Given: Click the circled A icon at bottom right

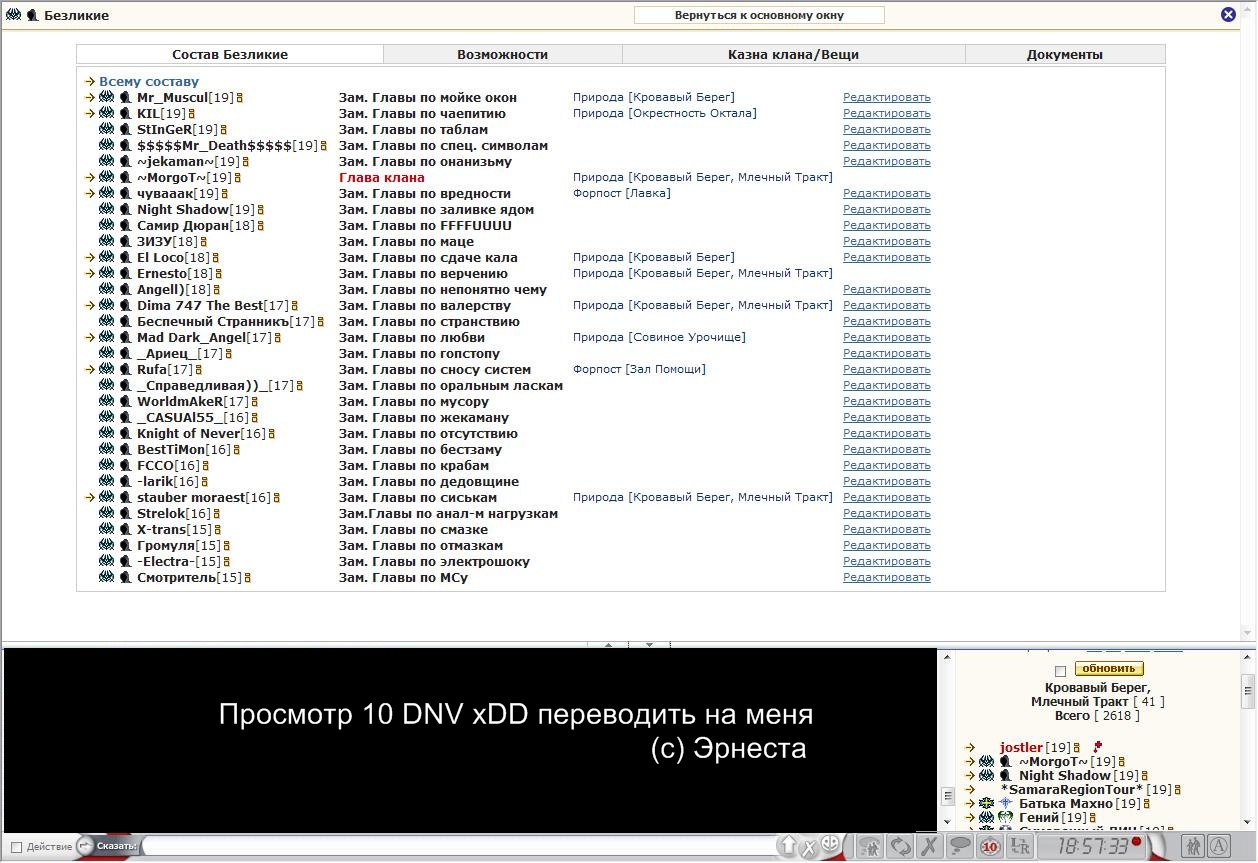Looking at the screenshot, I should click(x=1218, y=846).
